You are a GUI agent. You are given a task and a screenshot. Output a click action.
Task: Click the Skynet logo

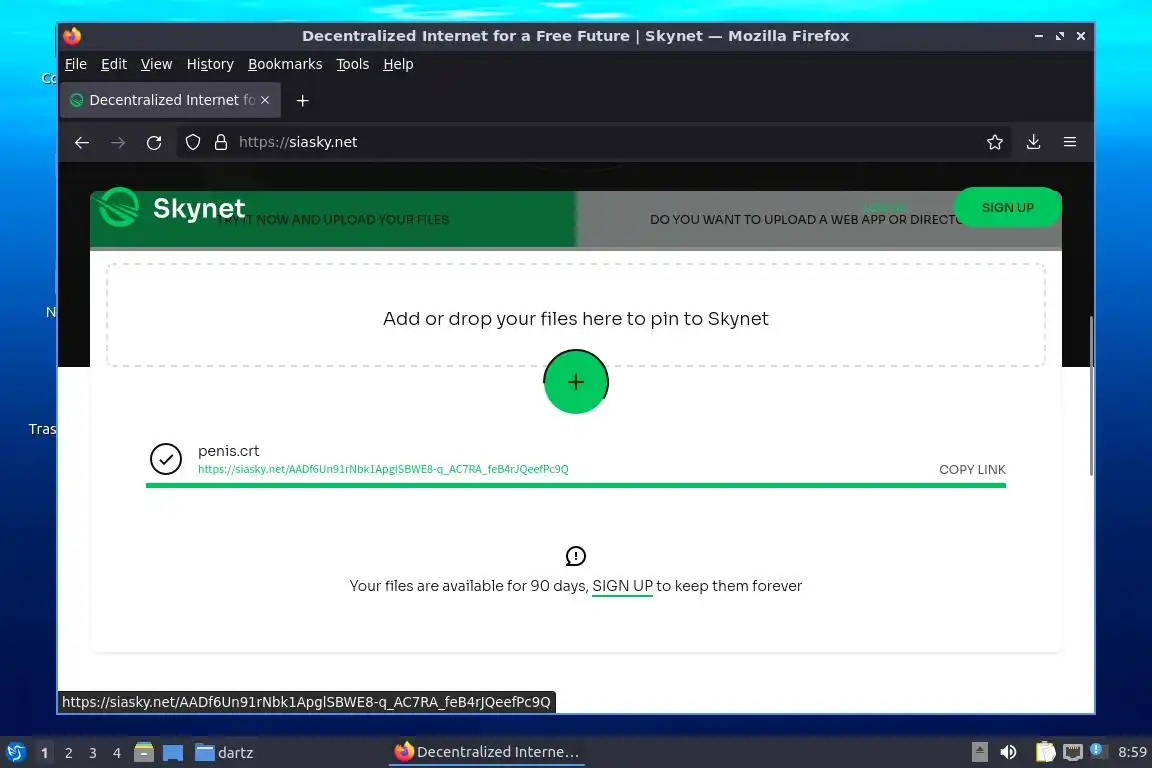click(x=172, y=208)
